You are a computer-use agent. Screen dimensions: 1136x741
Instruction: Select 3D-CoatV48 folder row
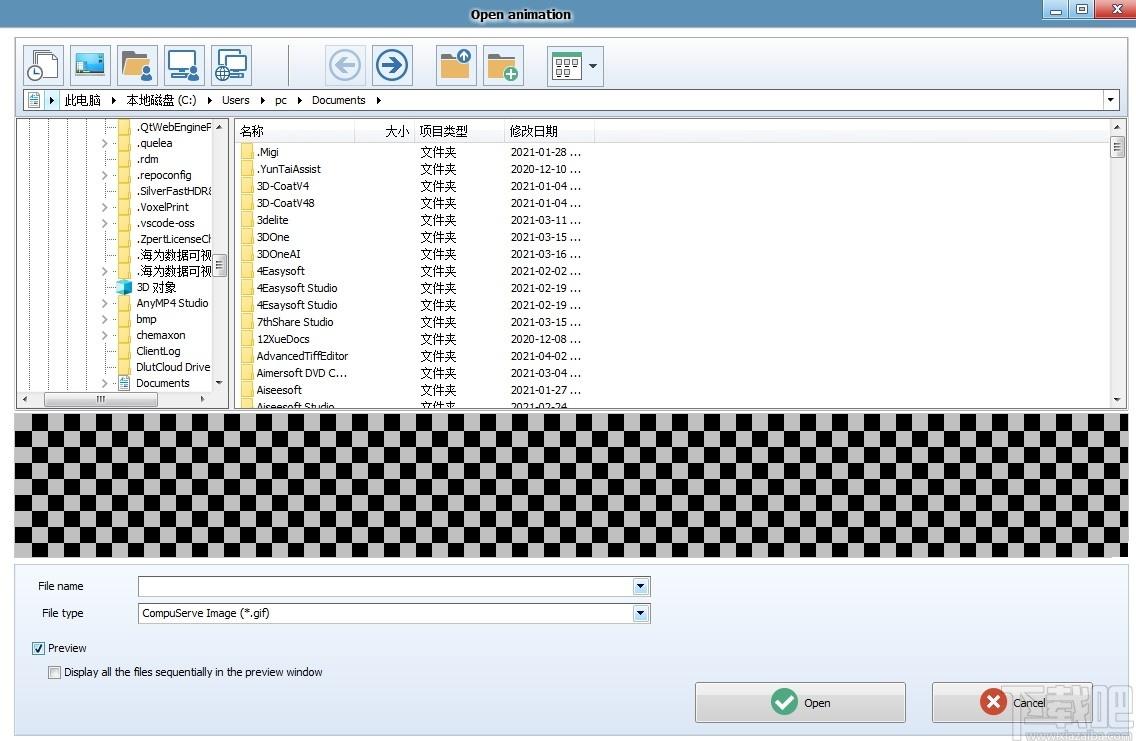pos(414,203)
